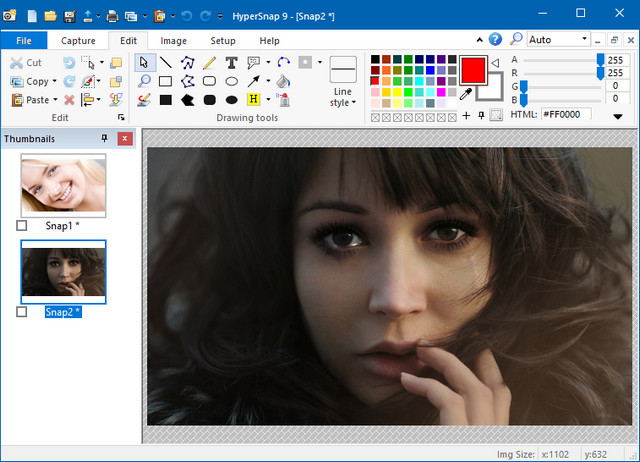Select the arrow pointer selection tool
The height and width of the screenshot is (462, 640).
144,63
